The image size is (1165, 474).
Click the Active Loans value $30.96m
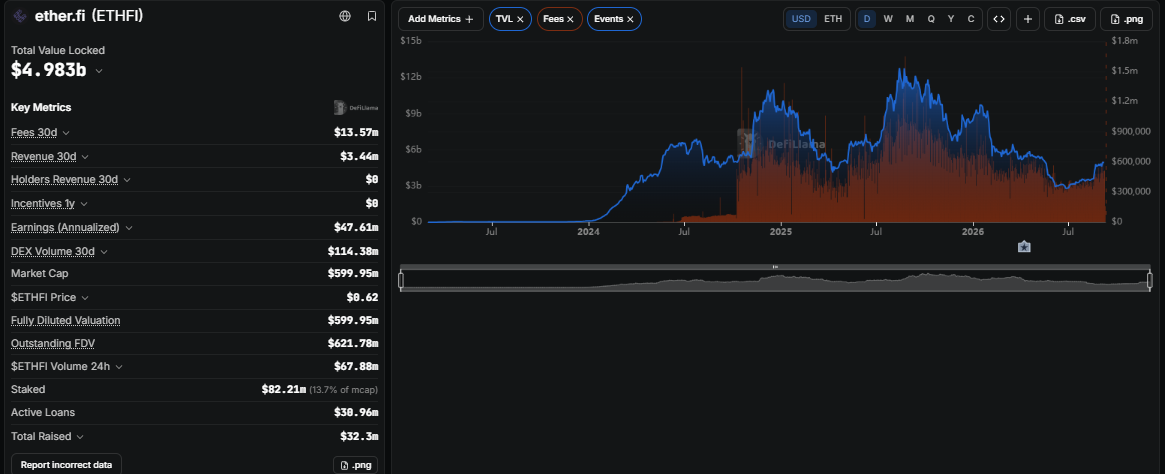pyautogui.click(x=356, y=413)
